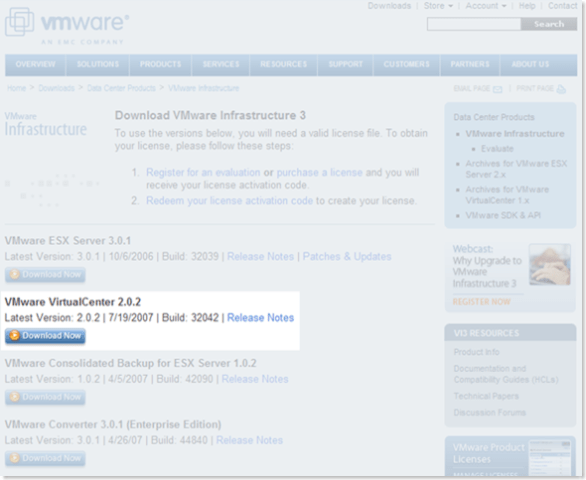The image size is (586, 480).
Task: Open the Solutions navigation tab
Action: pyautogui.click(x=98, y=64)
